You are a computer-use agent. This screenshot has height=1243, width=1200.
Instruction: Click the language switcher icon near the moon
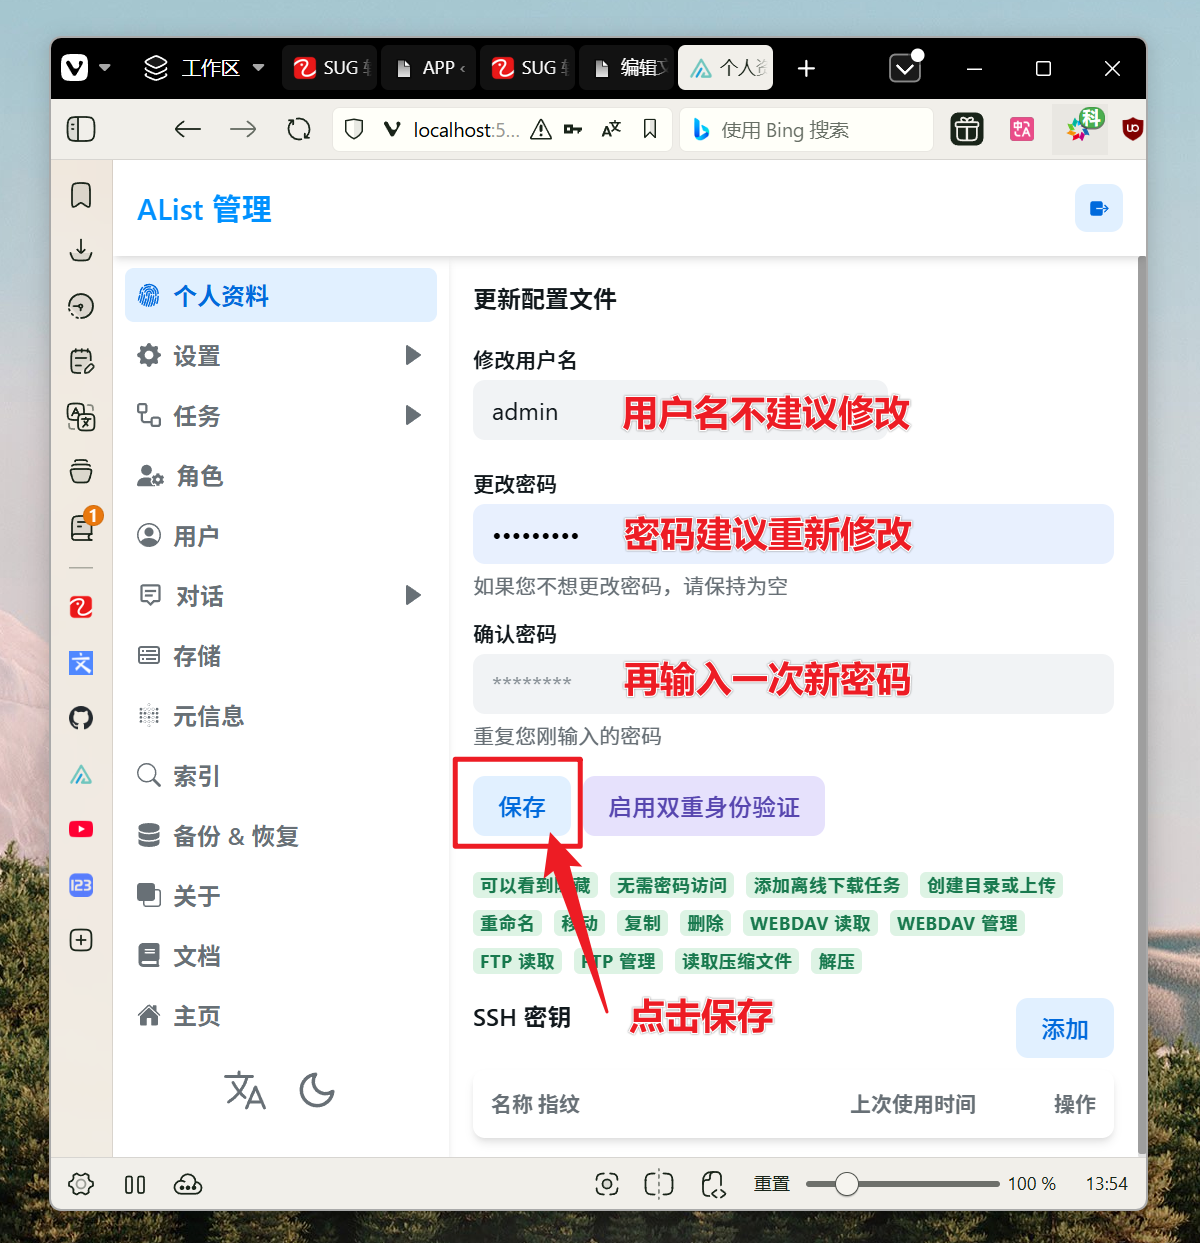point(245,1091)
